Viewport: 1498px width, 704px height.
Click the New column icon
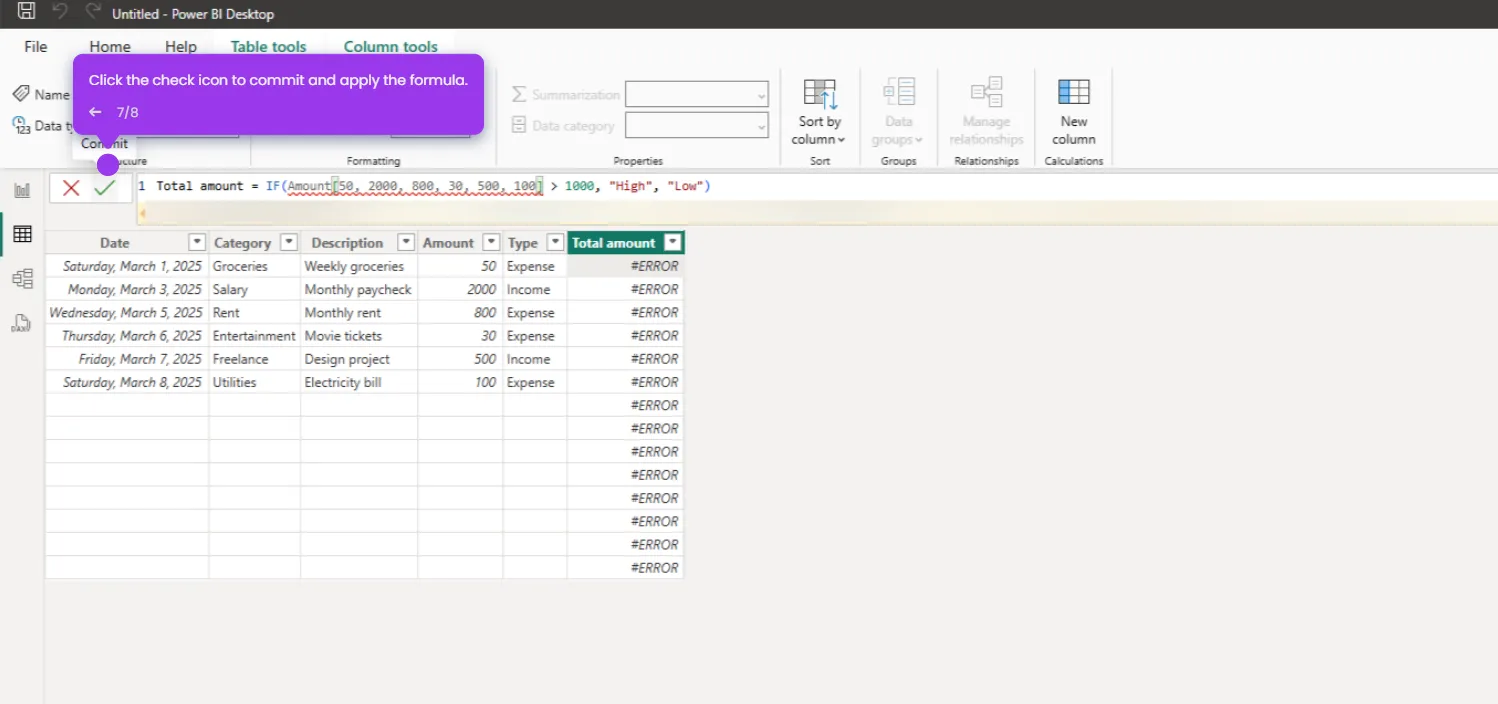(1074, 92)
